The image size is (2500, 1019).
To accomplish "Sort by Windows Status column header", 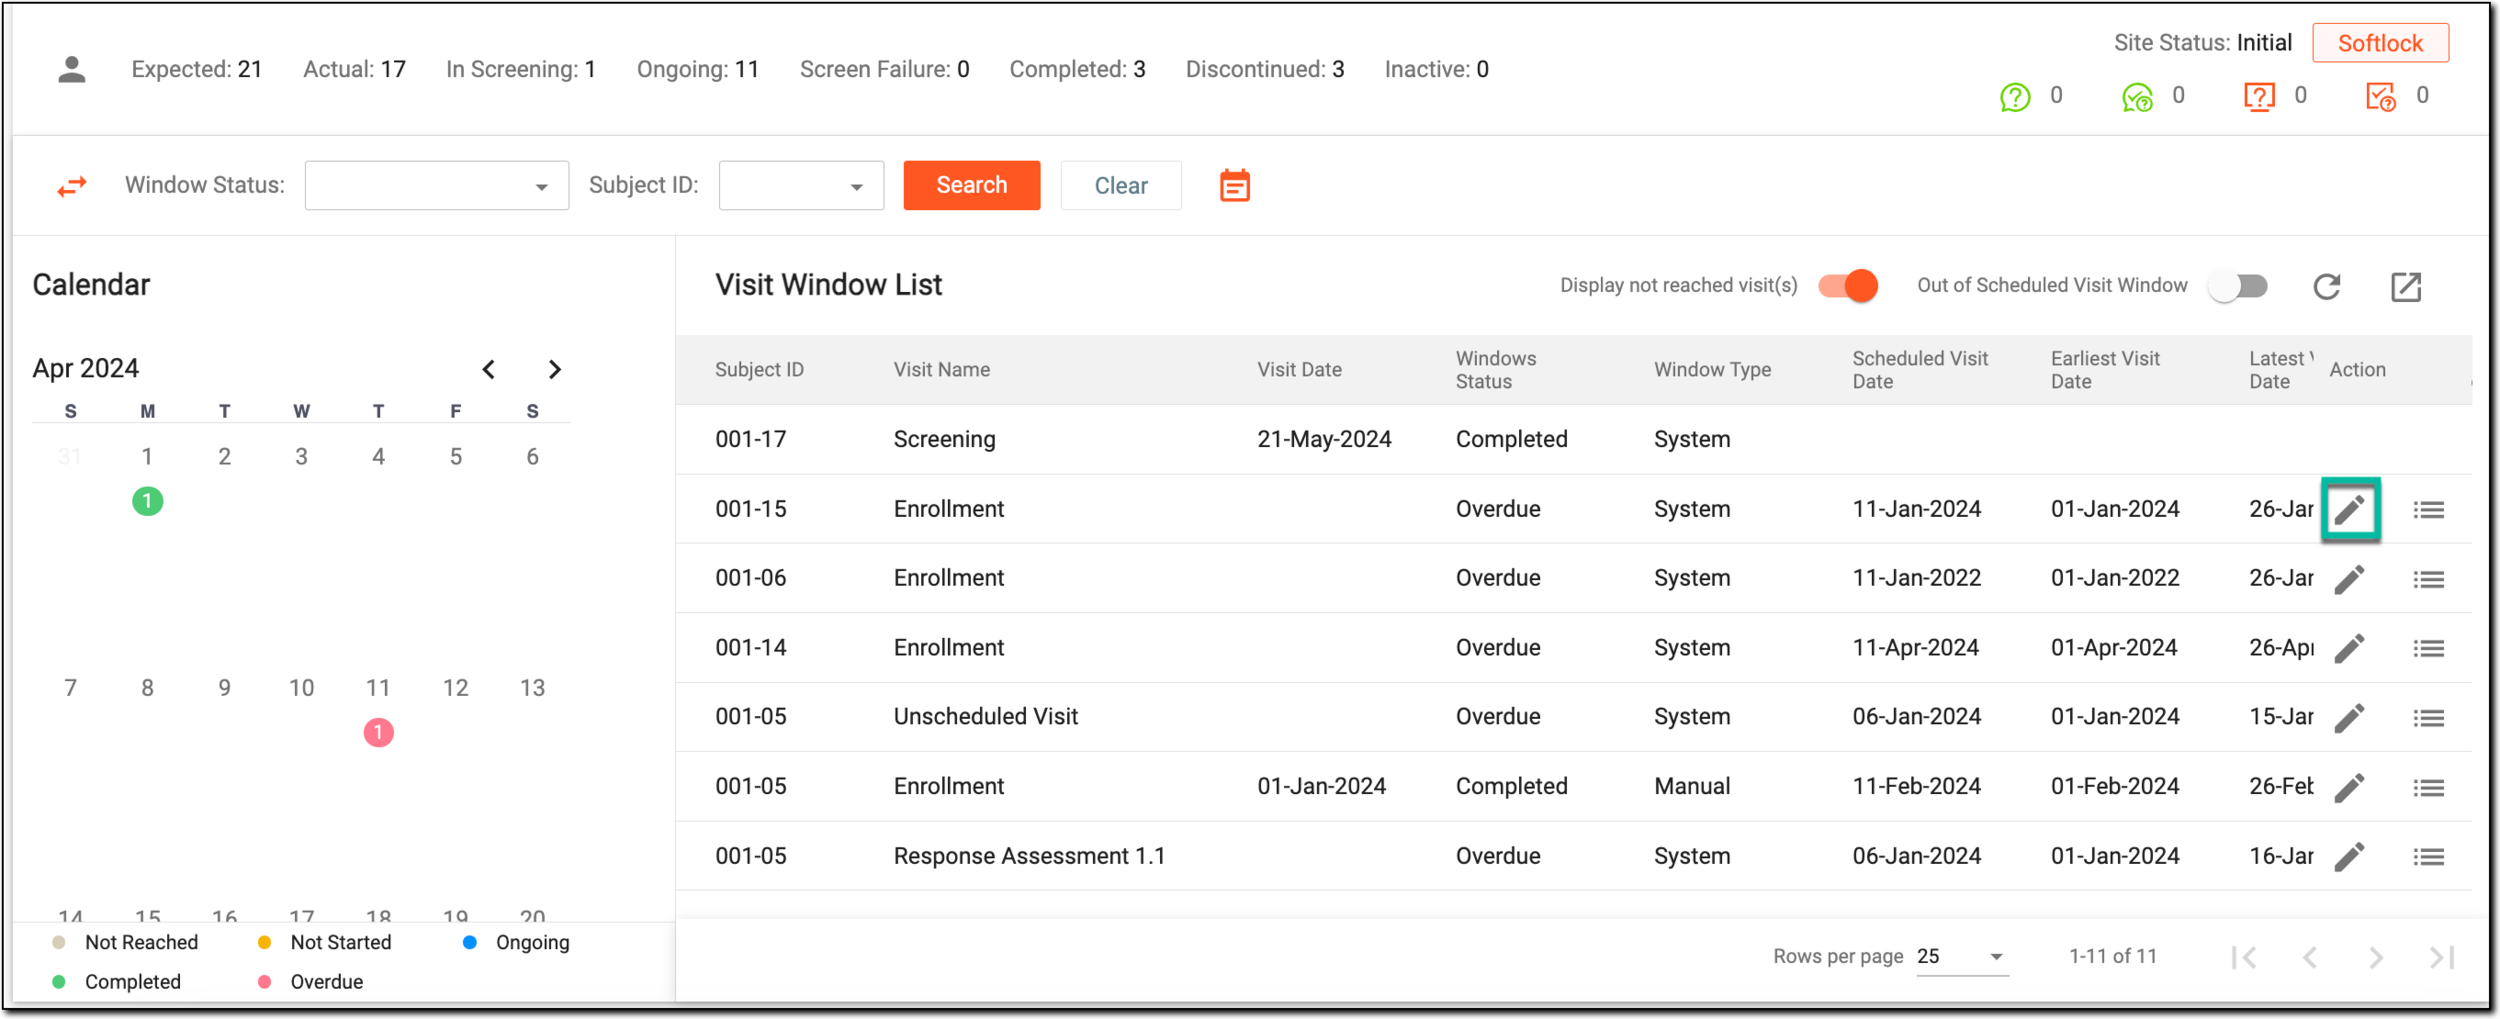I will pos(1495,370).
